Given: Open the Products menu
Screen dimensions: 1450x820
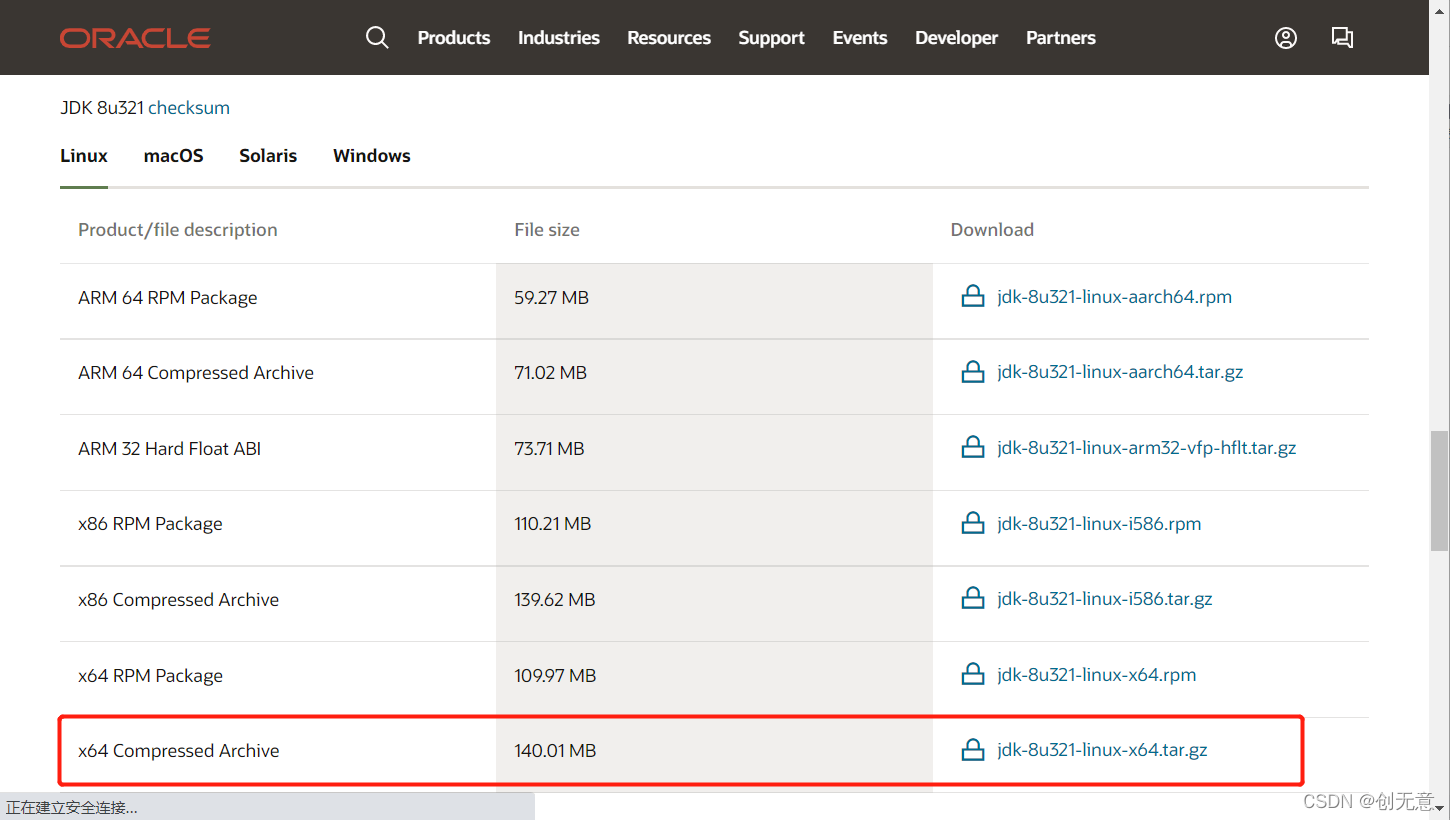Looking at the screenshot, I should (x=454, y=38).
